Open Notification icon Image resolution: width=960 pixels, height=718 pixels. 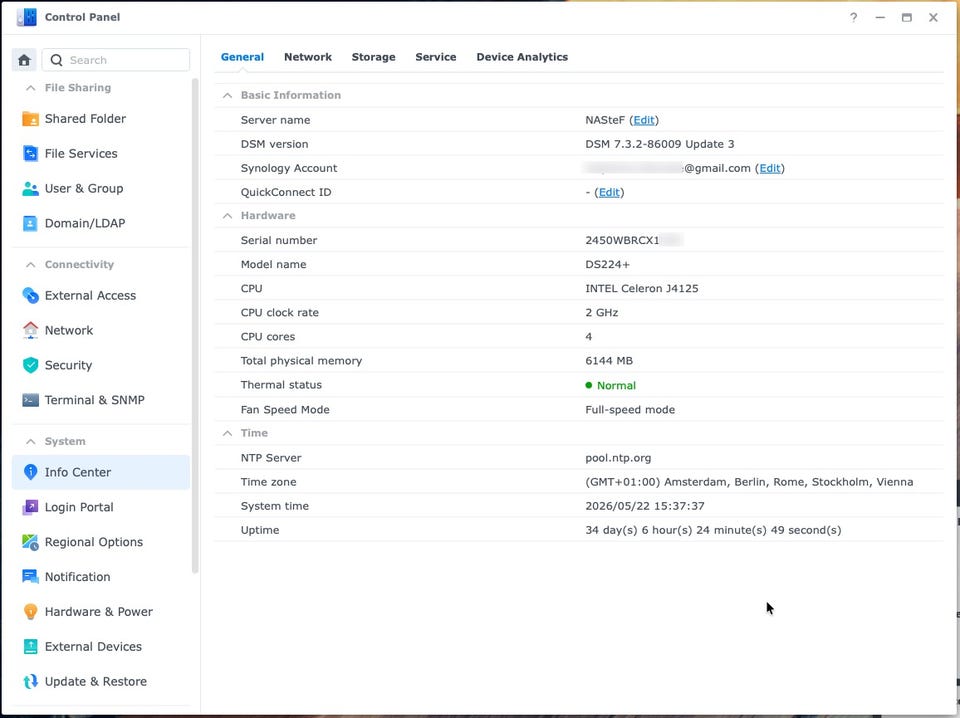pyautogui.click(x=30, y=577)
